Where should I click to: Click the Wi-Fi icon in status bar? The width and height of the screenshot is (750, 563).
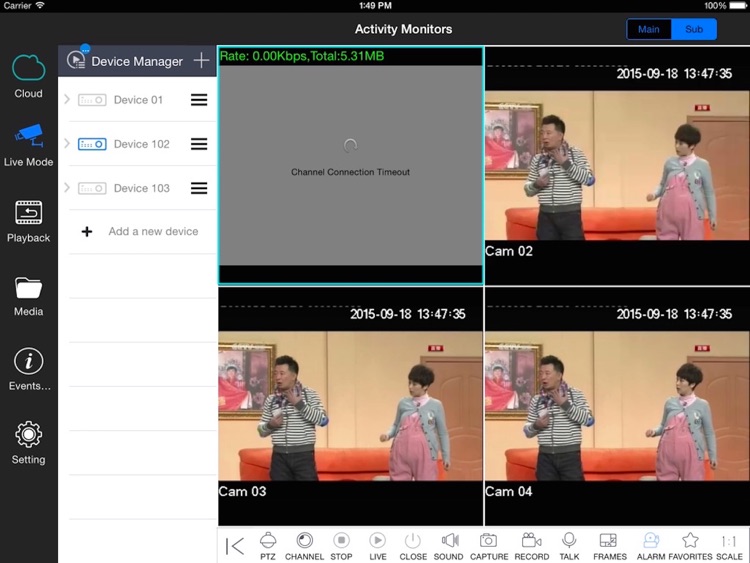pyautogui.click(x=40, y=5)
